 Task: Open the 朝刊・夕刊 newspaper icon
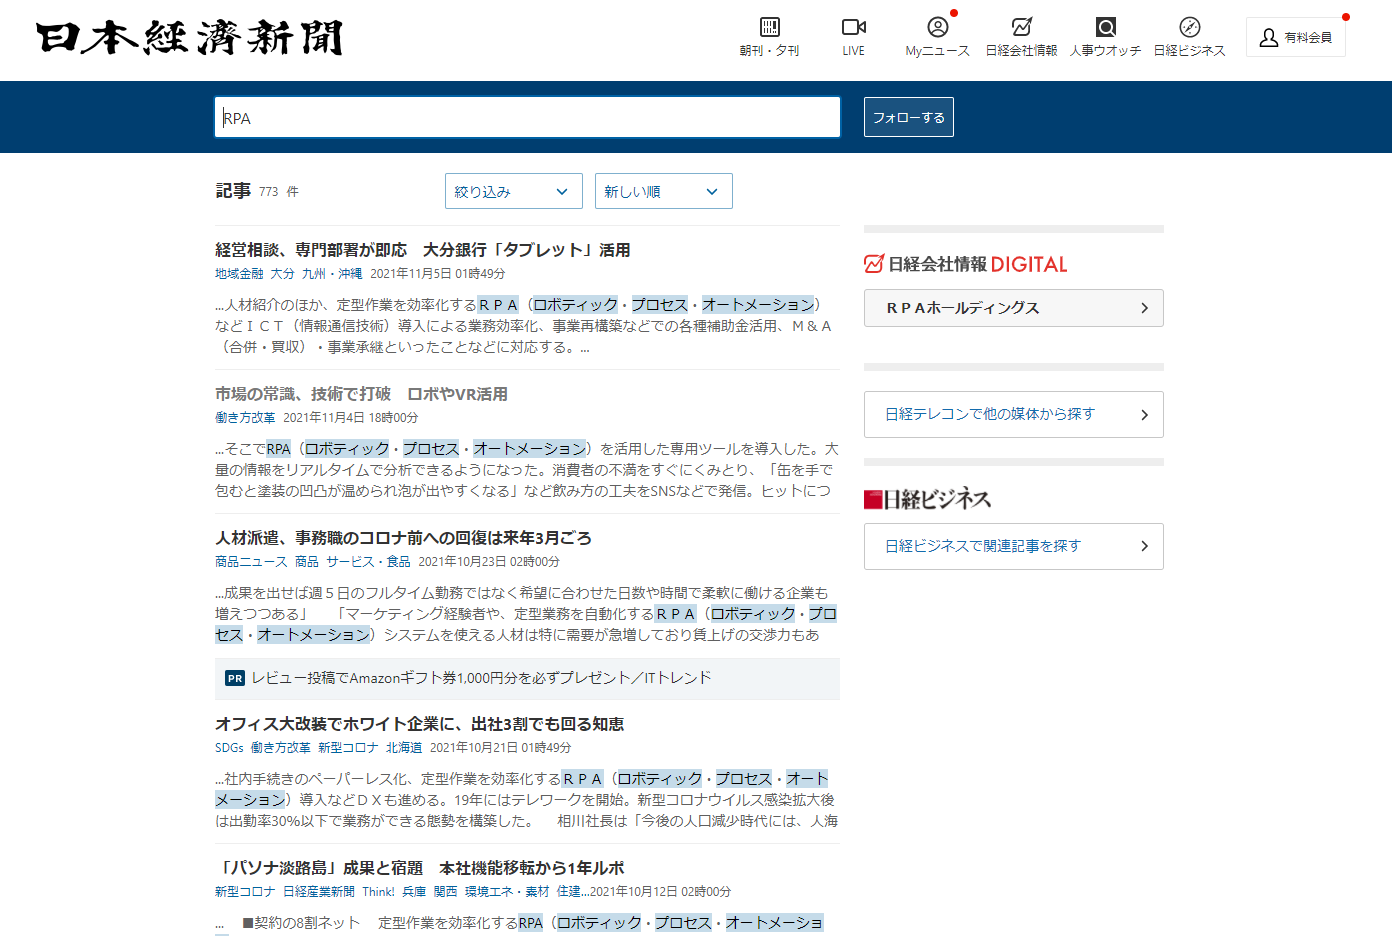[x=769, y=27]
